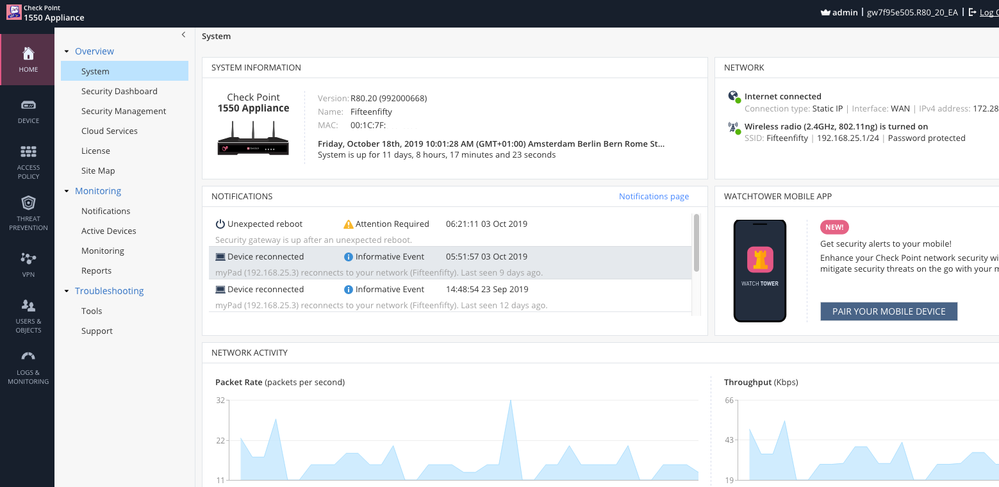This screenshot has width=999, height=487.
Task: Click the laptop icon for 14:48:54 reconnect
Action: coord(220,289)
